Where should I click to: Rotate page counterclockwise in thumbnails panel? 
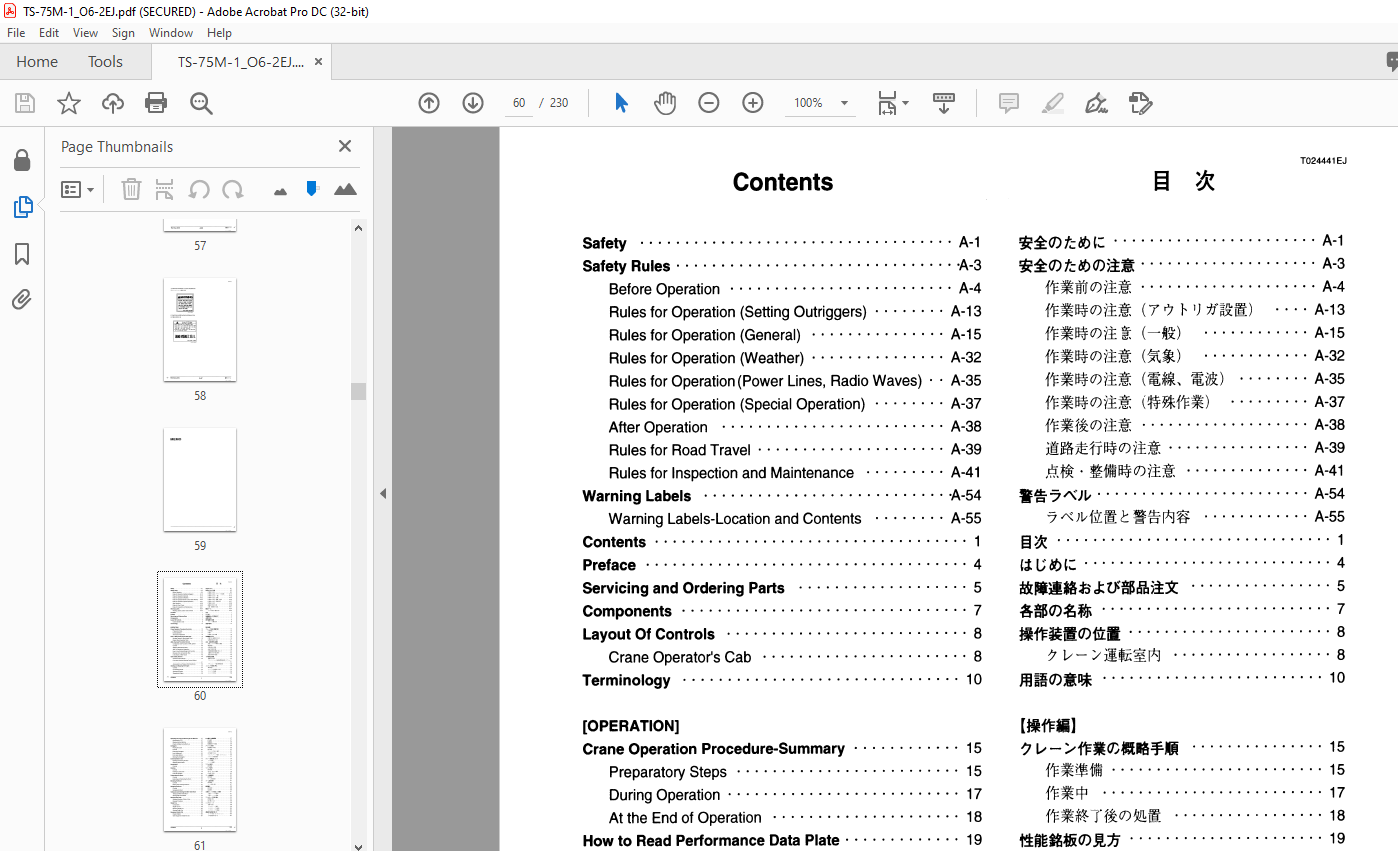click(x=199, y=189)
